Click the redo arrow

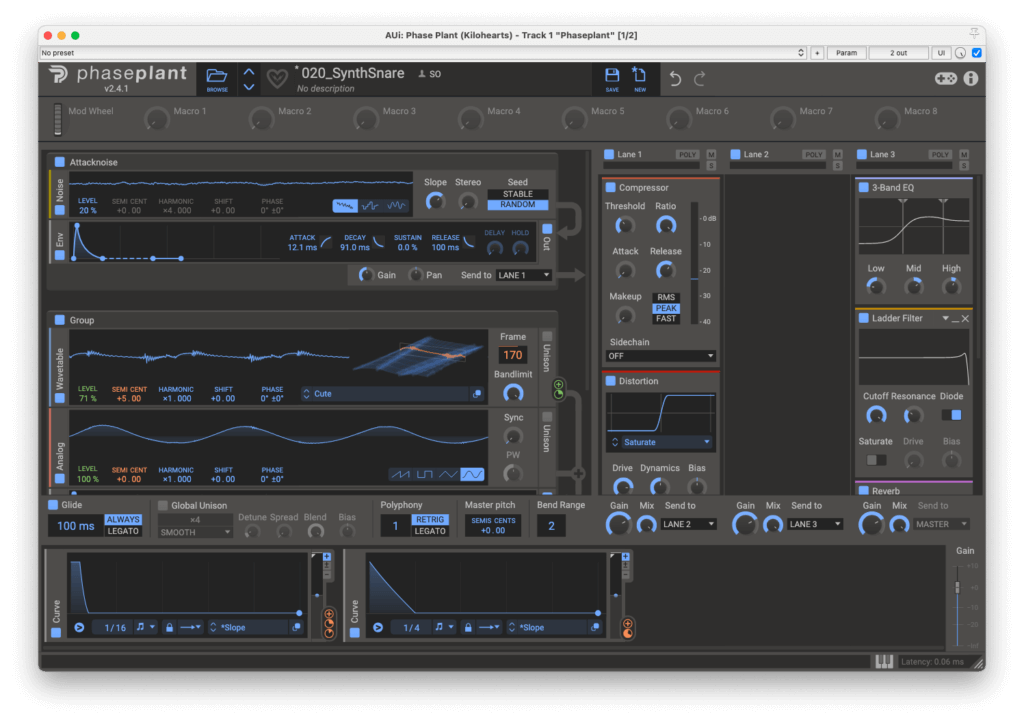(699, 79)
